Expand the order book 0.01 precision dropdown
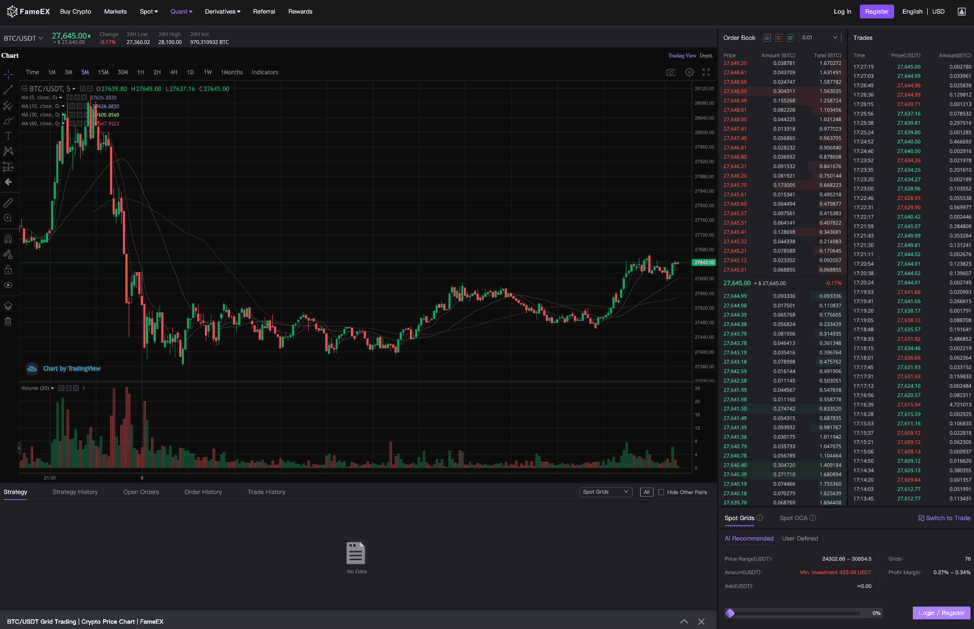The width and height of the screenshot is (974, 629). 819,38
